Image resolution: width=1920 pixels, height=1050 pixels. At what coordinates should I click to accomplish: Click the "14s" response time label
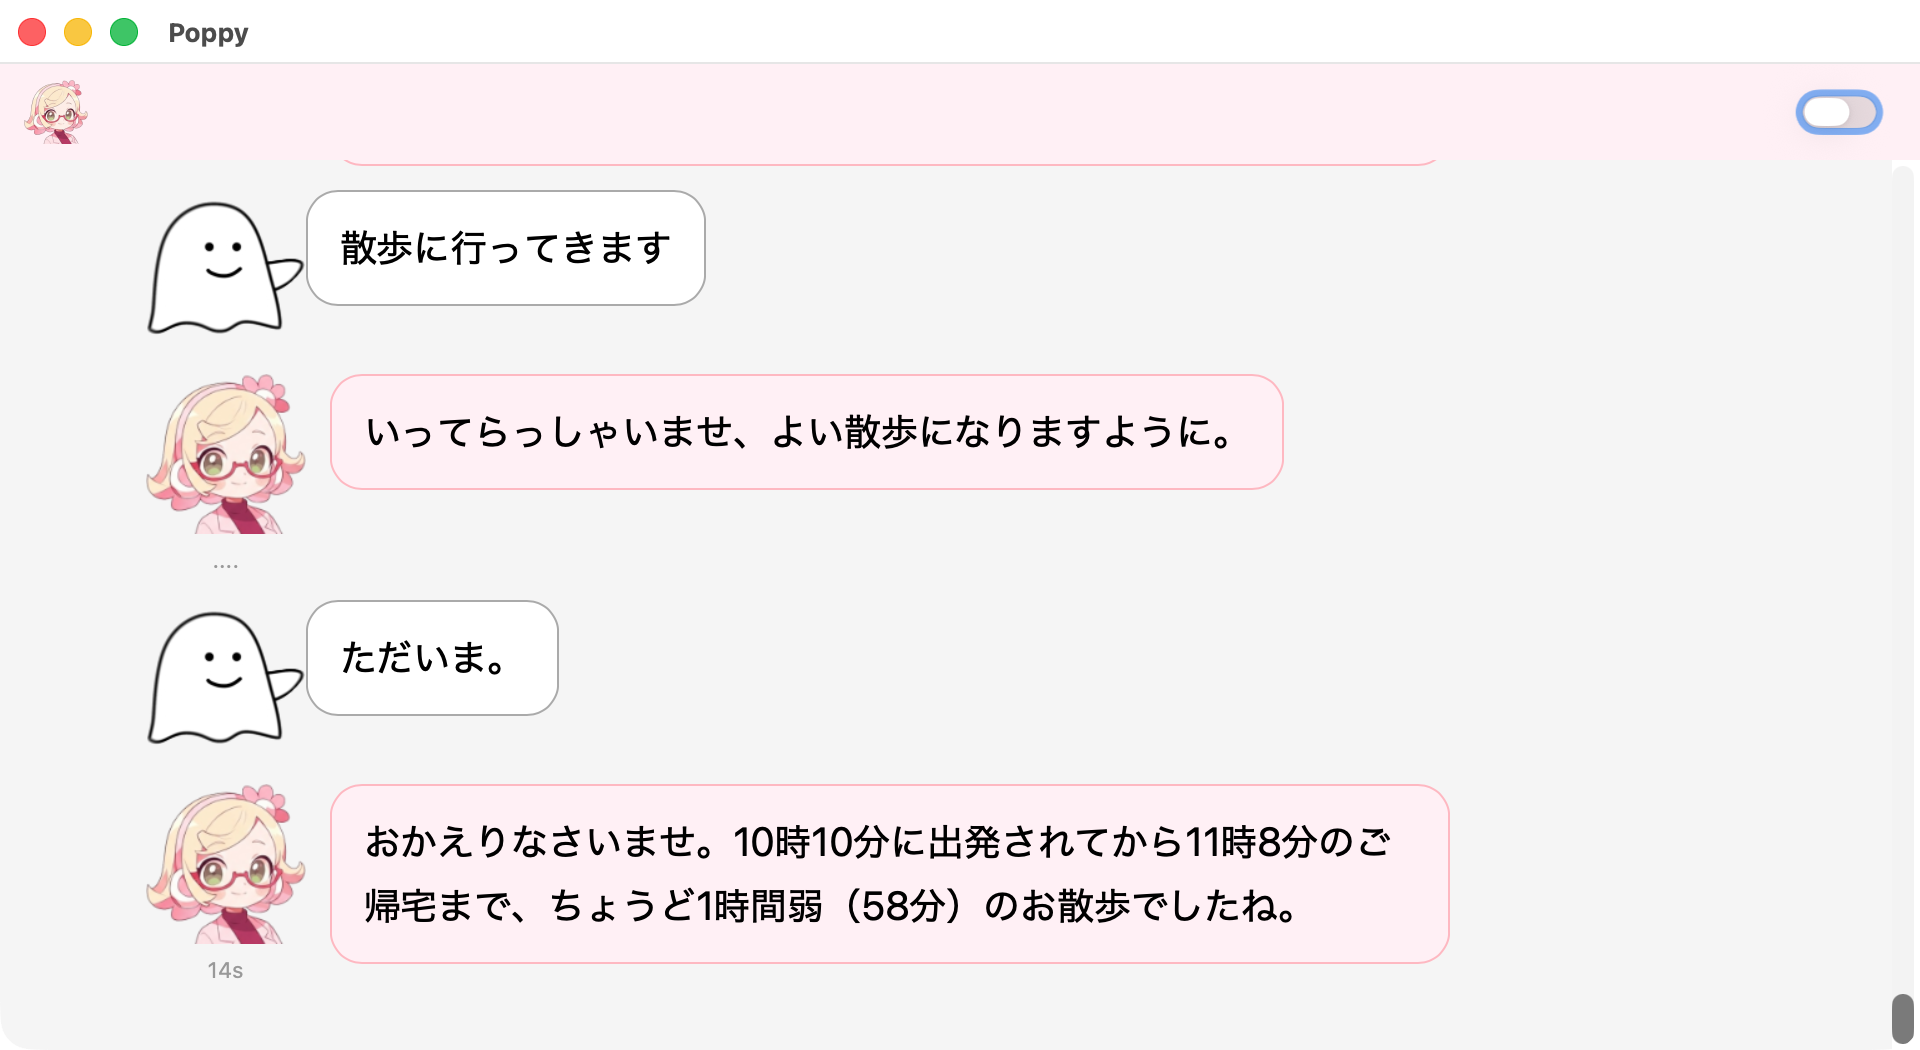tap(225, 970)
